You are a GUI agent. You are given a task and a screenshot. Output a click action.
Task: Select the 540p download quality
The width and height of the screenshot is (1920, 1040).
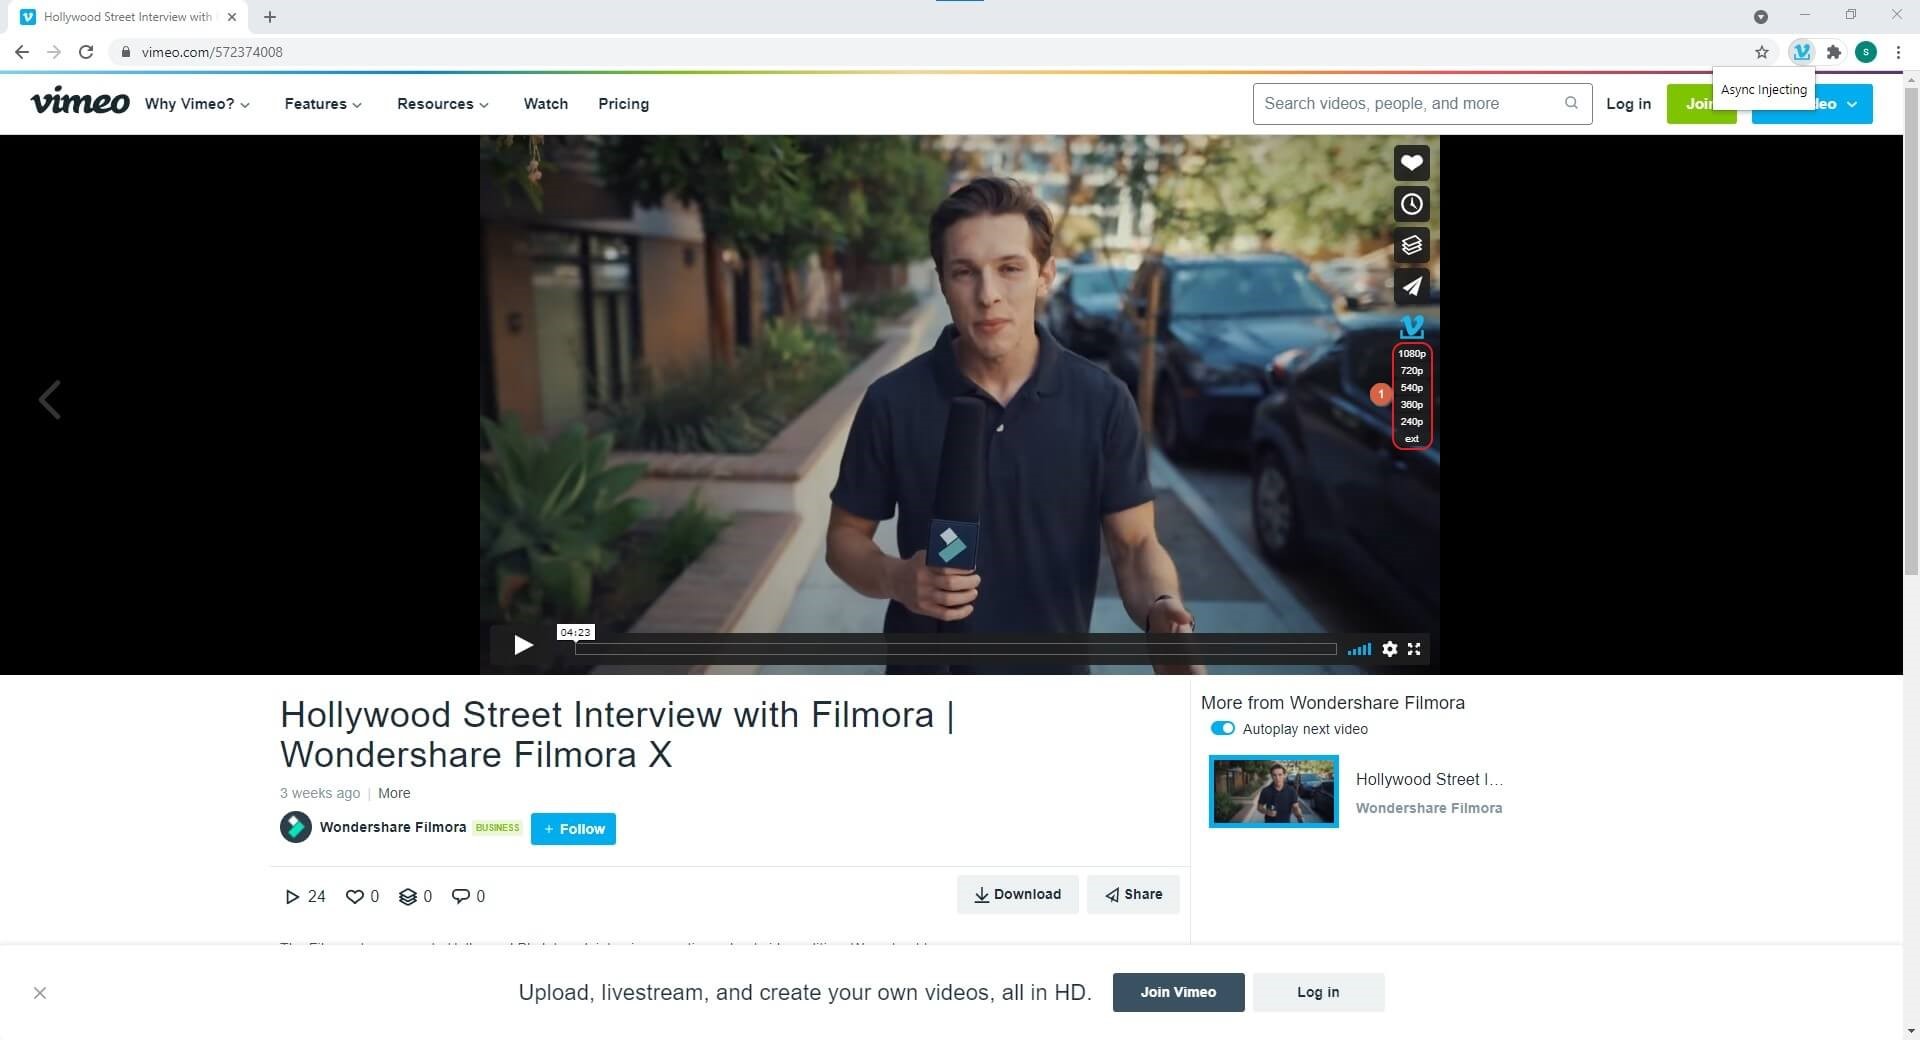click(x=1411, y=388)
